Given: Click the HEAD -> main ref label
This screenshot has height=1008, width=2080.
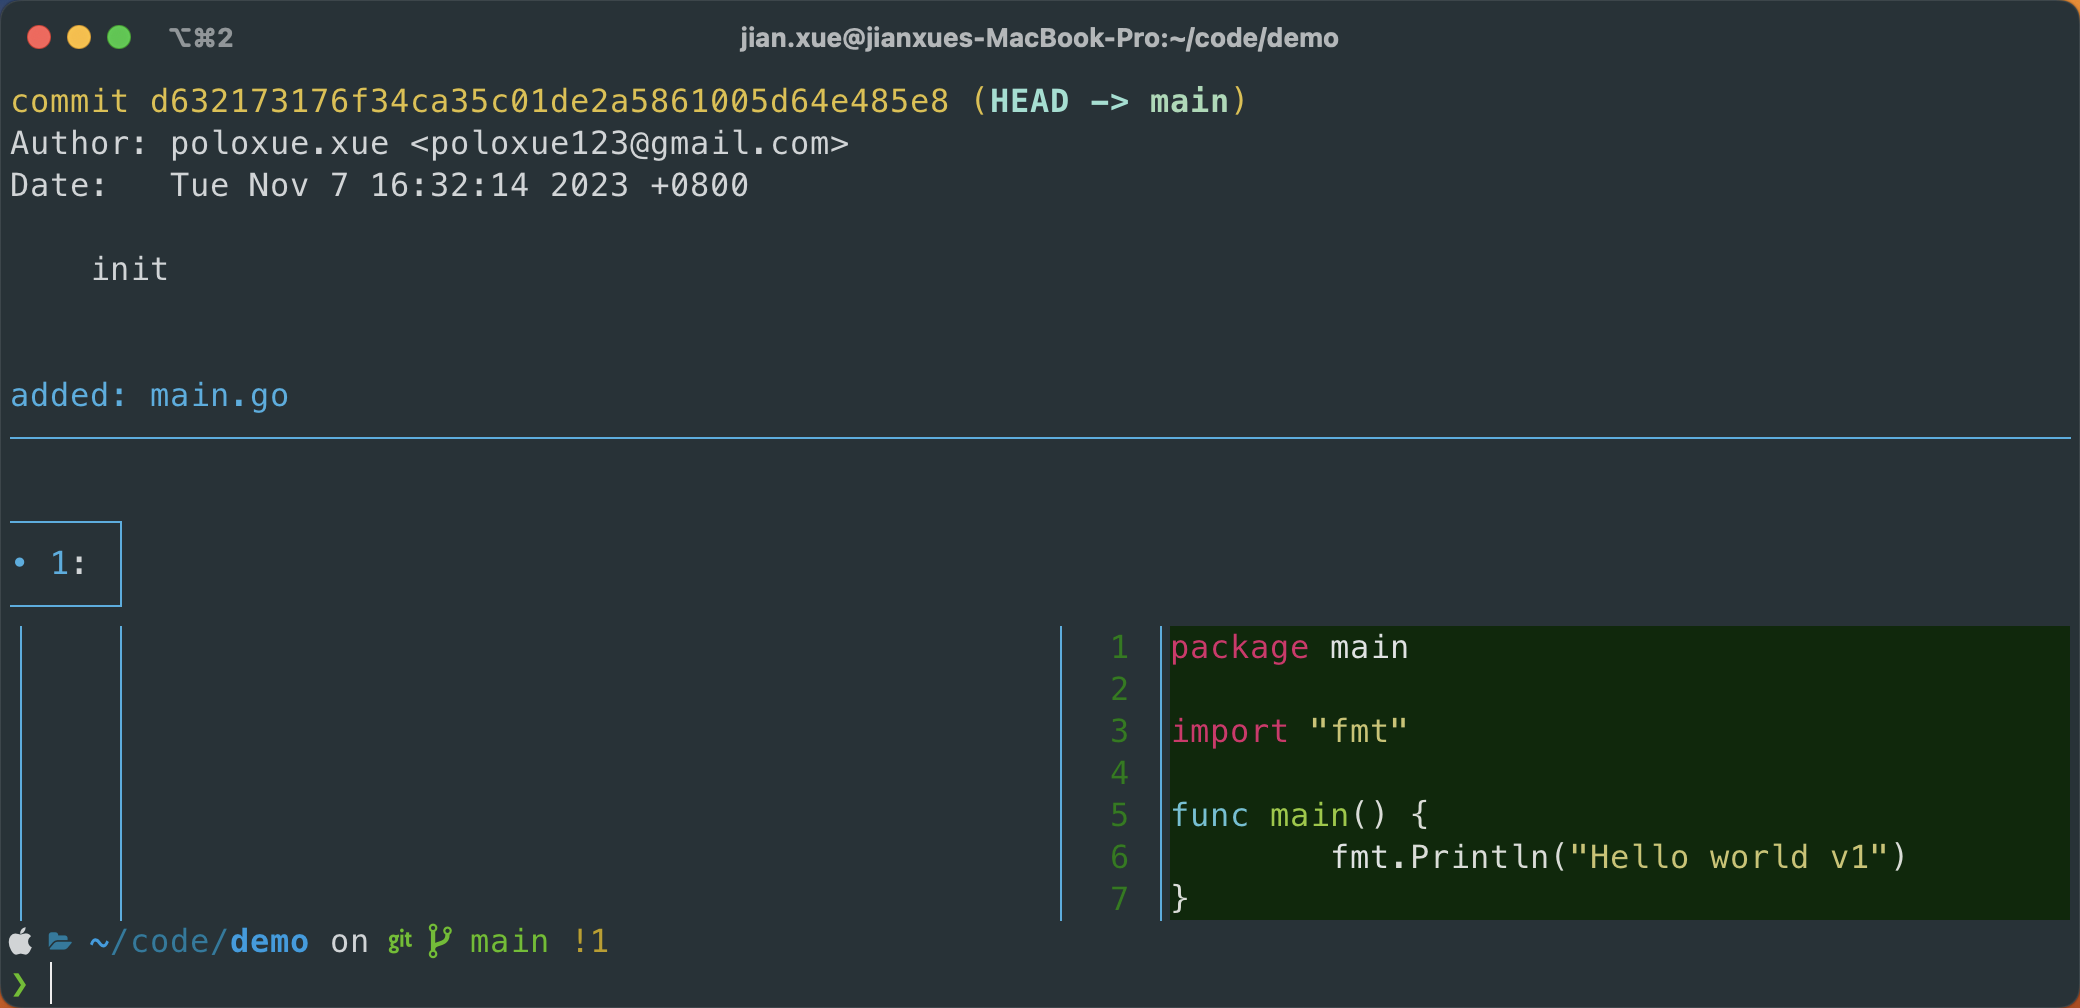Looking at the screenshot, I should (1109, 101).
